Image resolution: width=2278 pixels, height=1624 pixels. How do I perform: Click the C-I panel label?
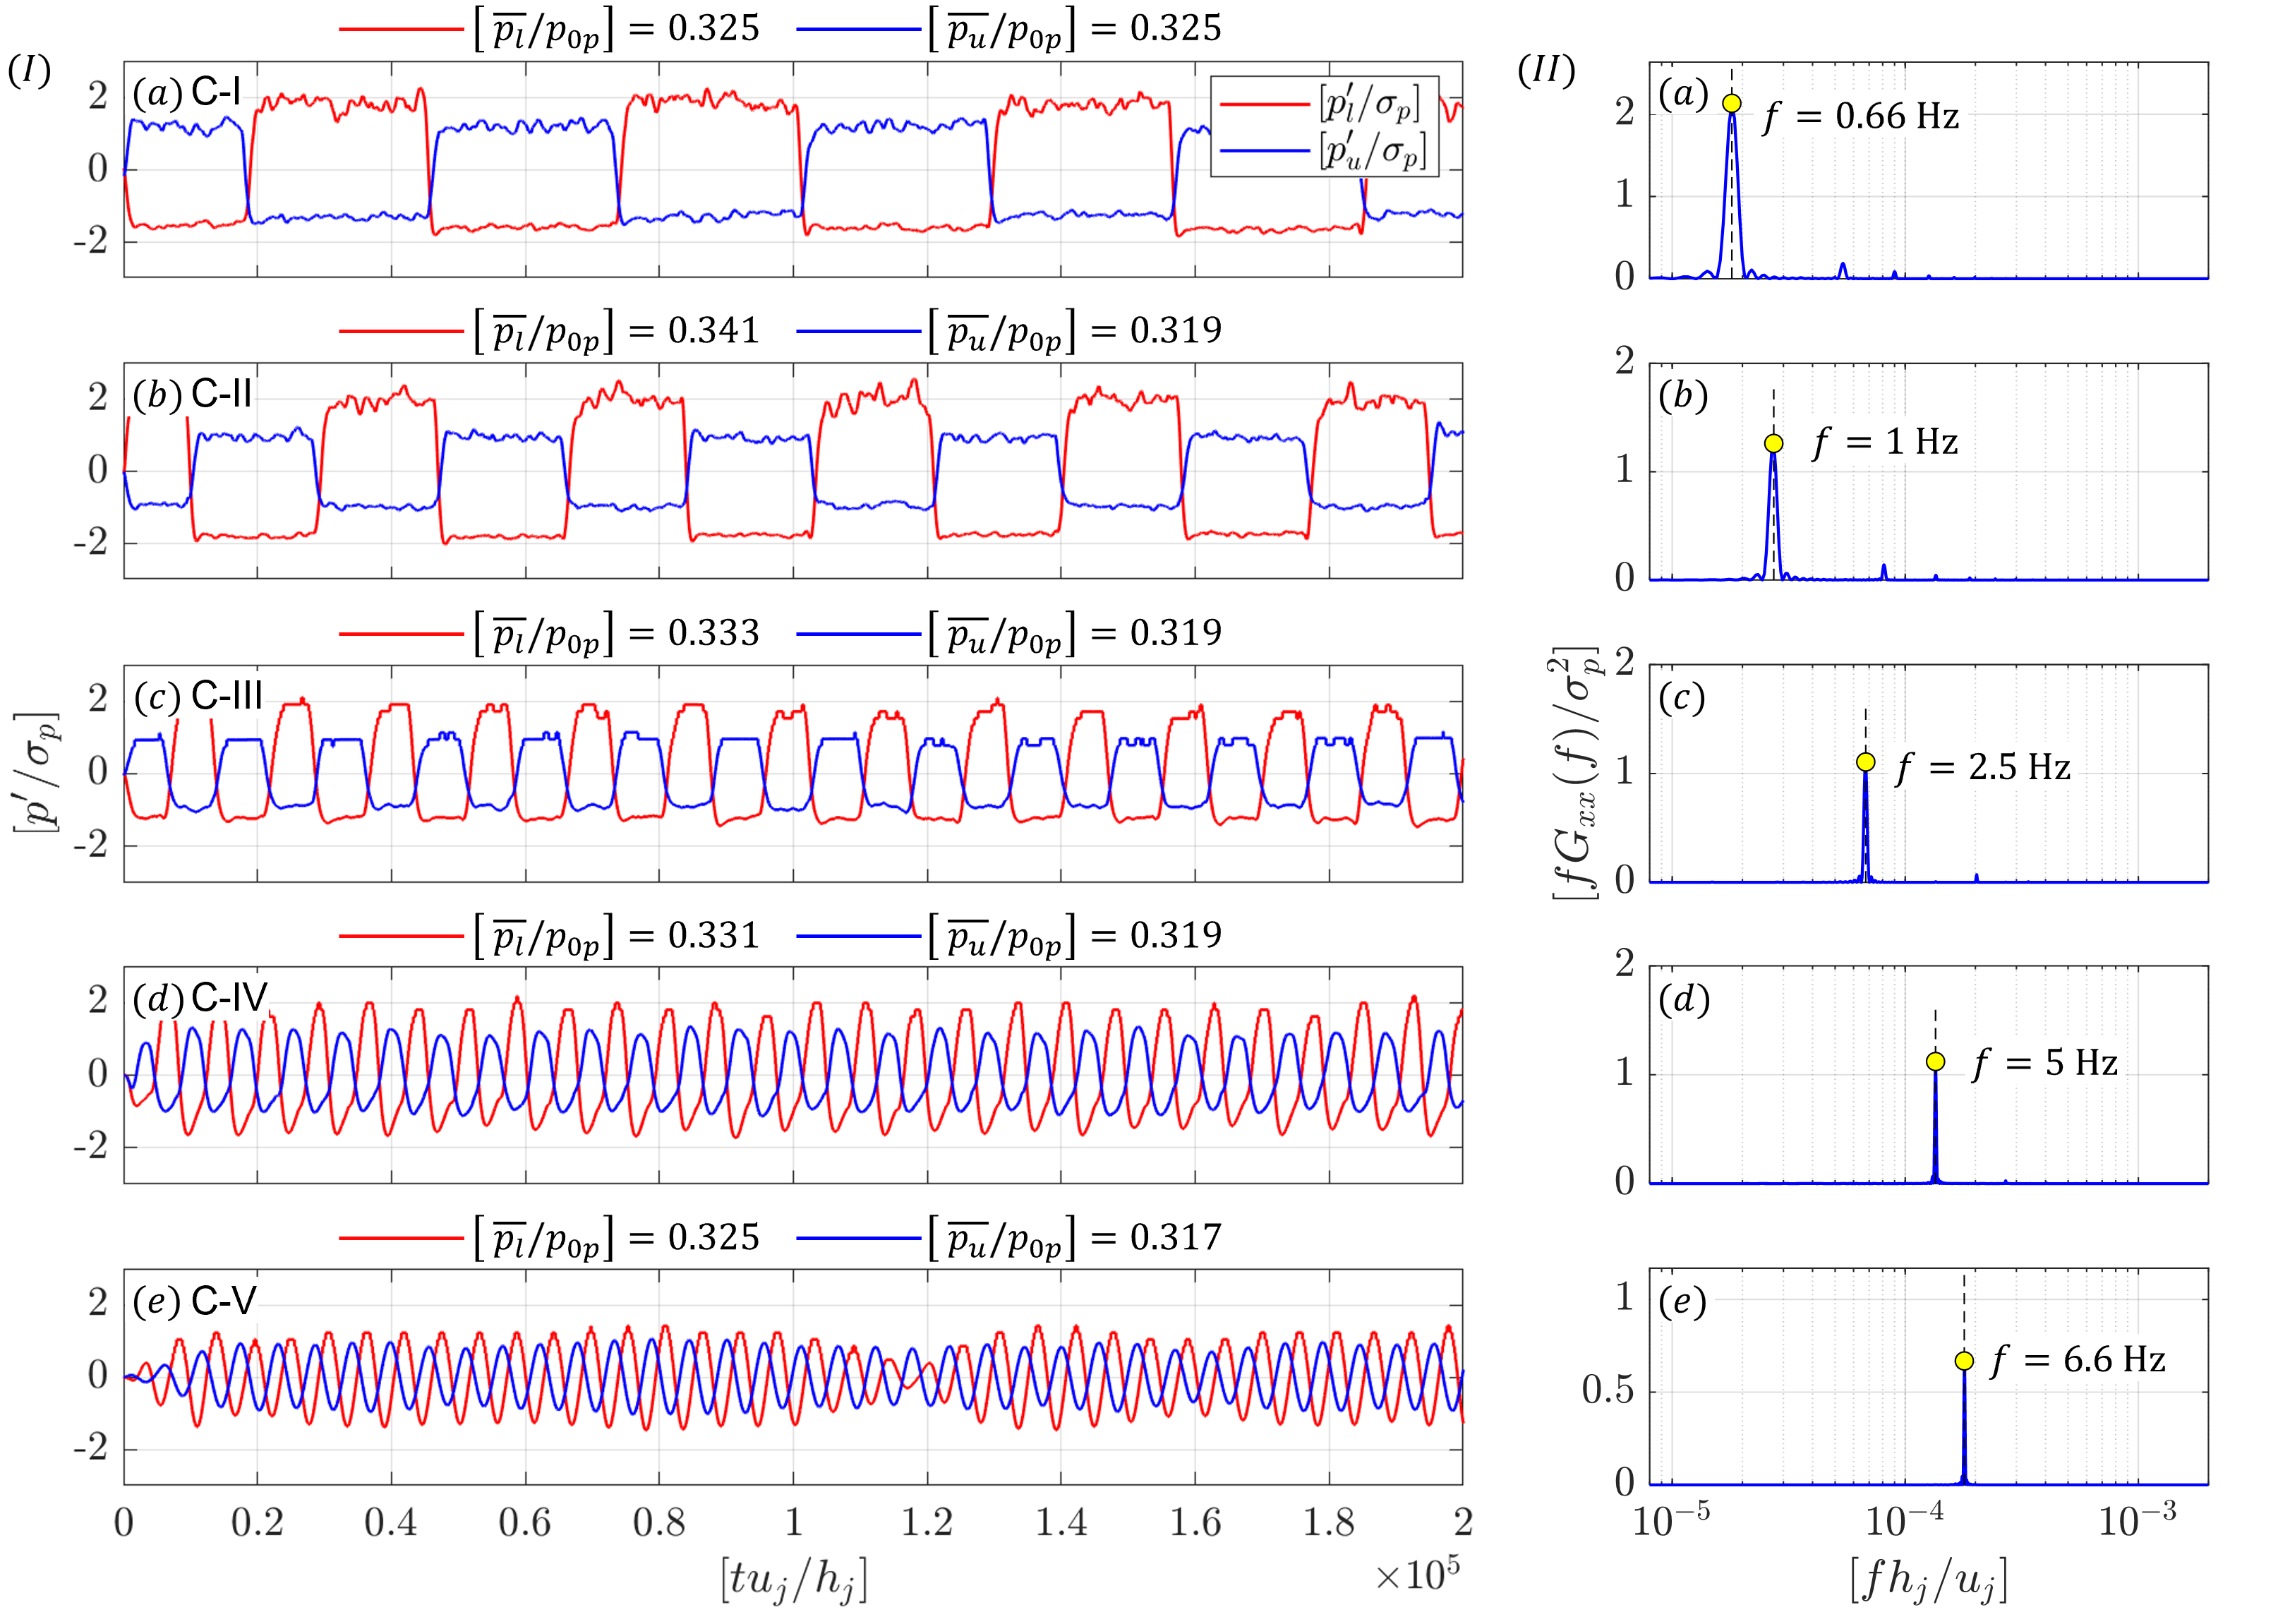[216, 92]
